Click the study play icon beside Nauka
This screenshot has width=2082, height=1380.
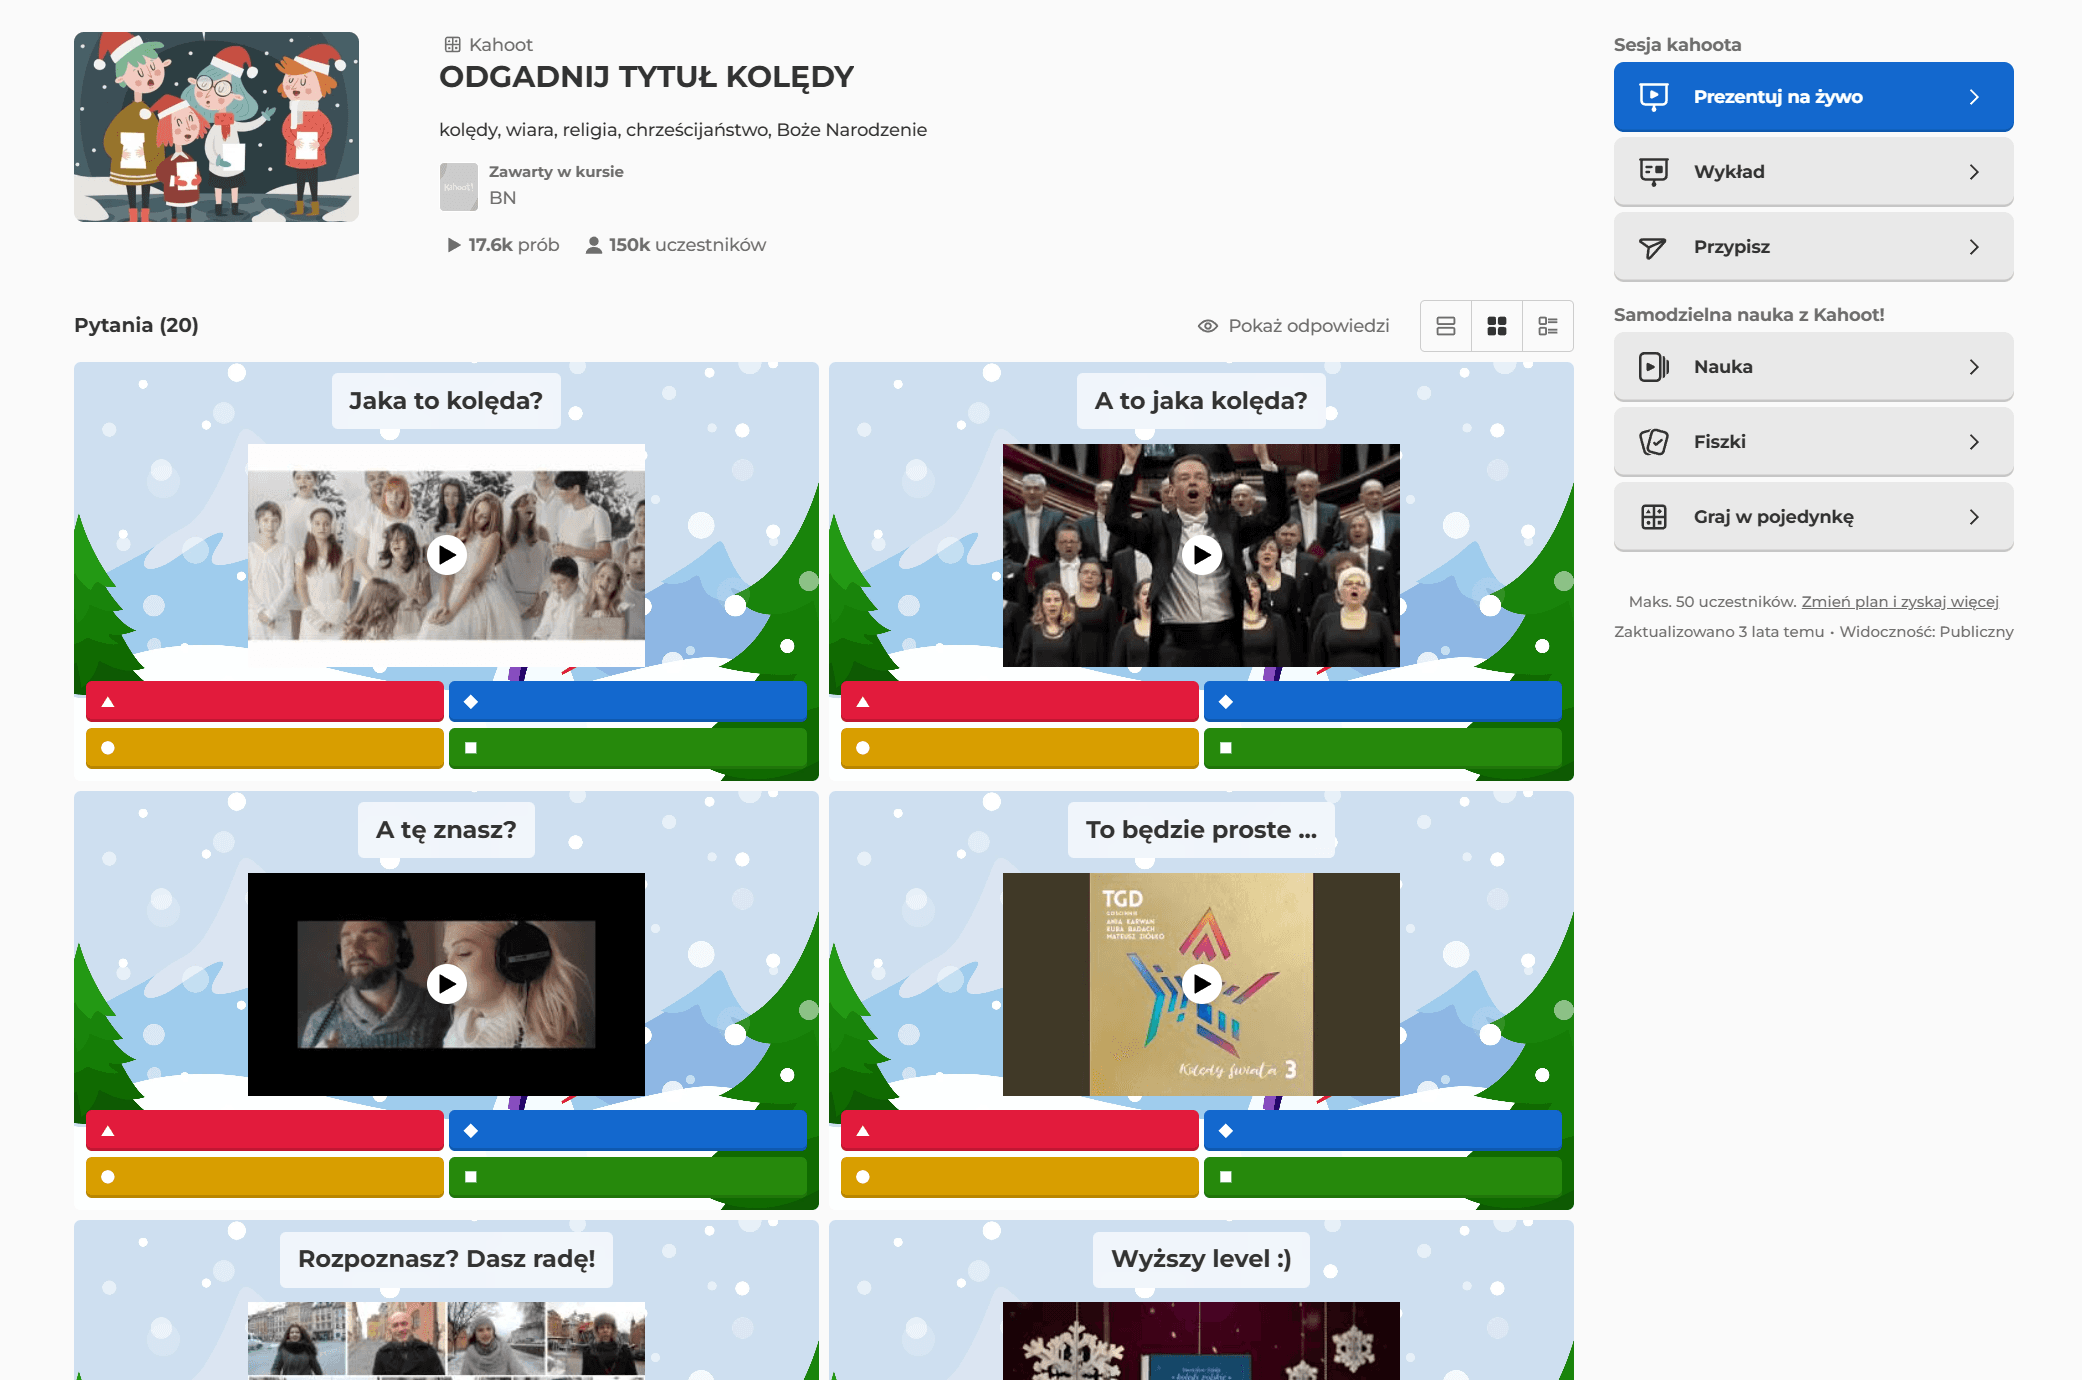point(1654,367)
